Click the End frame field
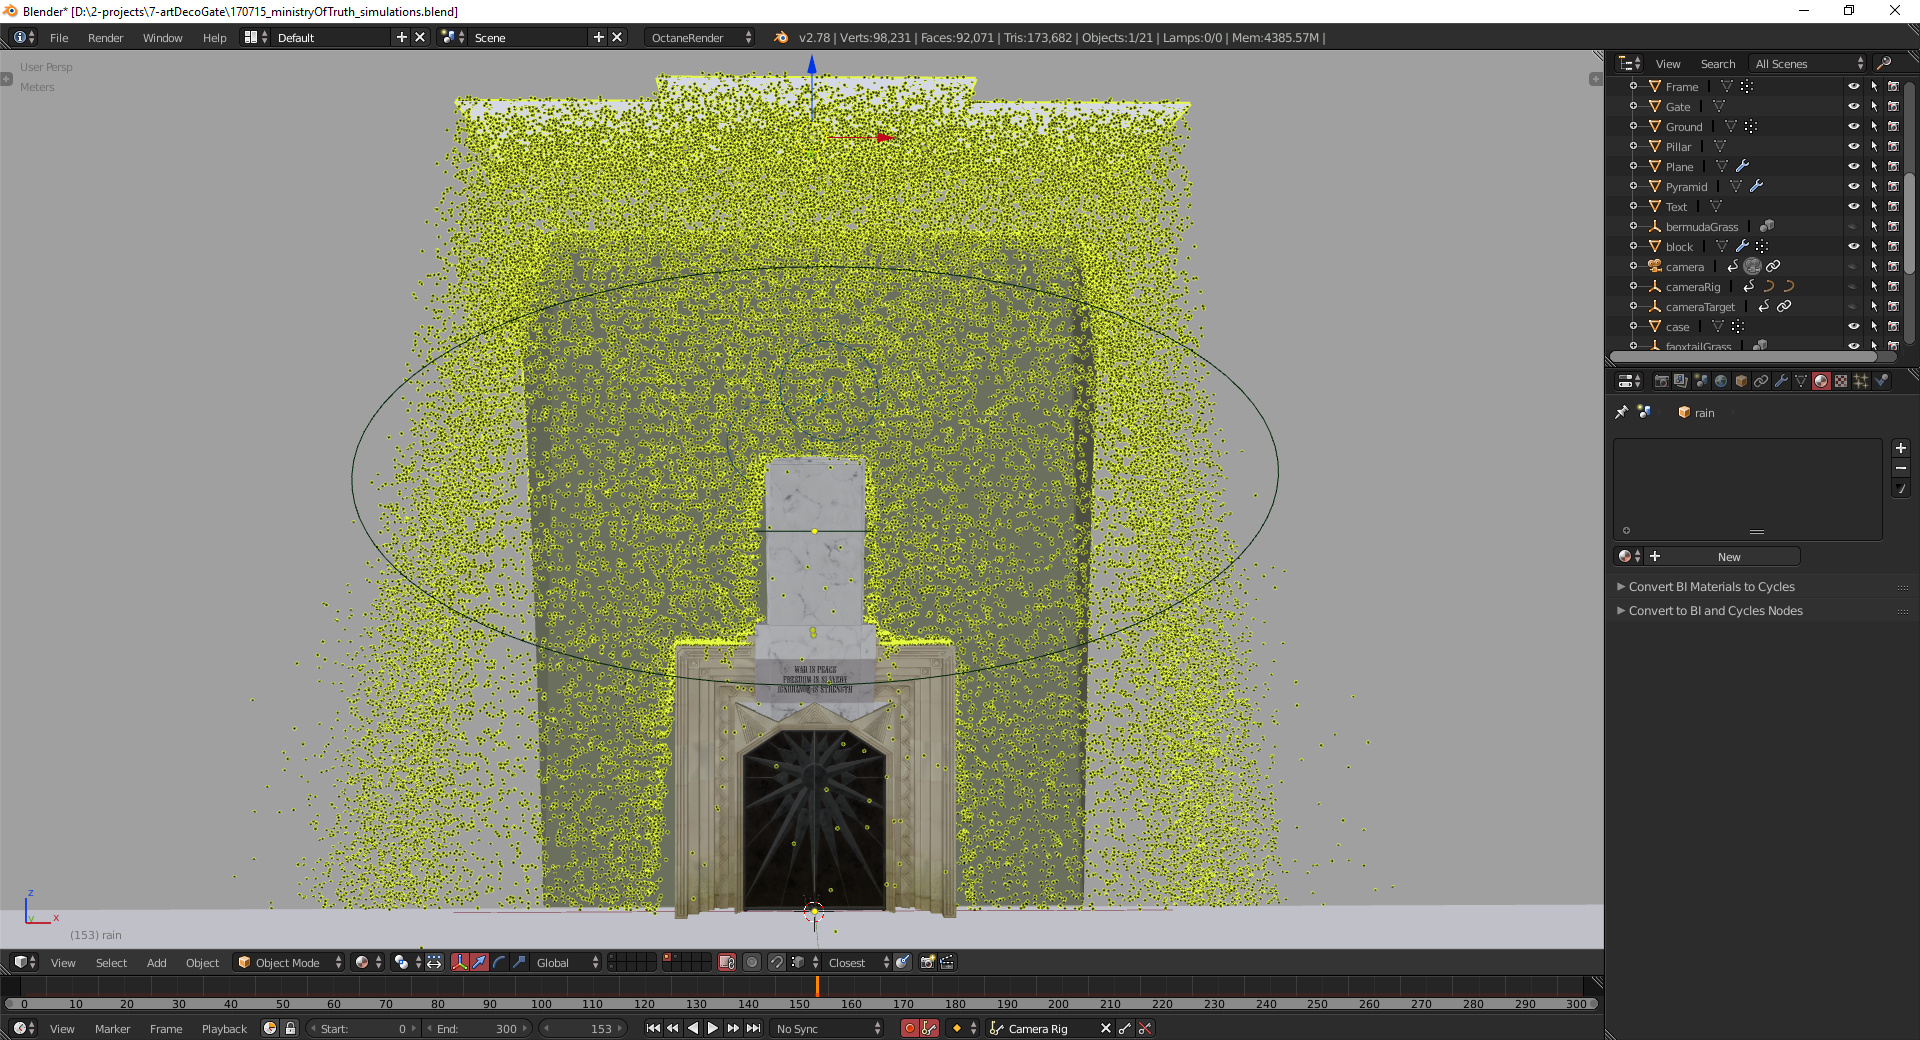Screen dimensions: 1920x1040 pyautogui.click(x=478, y=1029)
